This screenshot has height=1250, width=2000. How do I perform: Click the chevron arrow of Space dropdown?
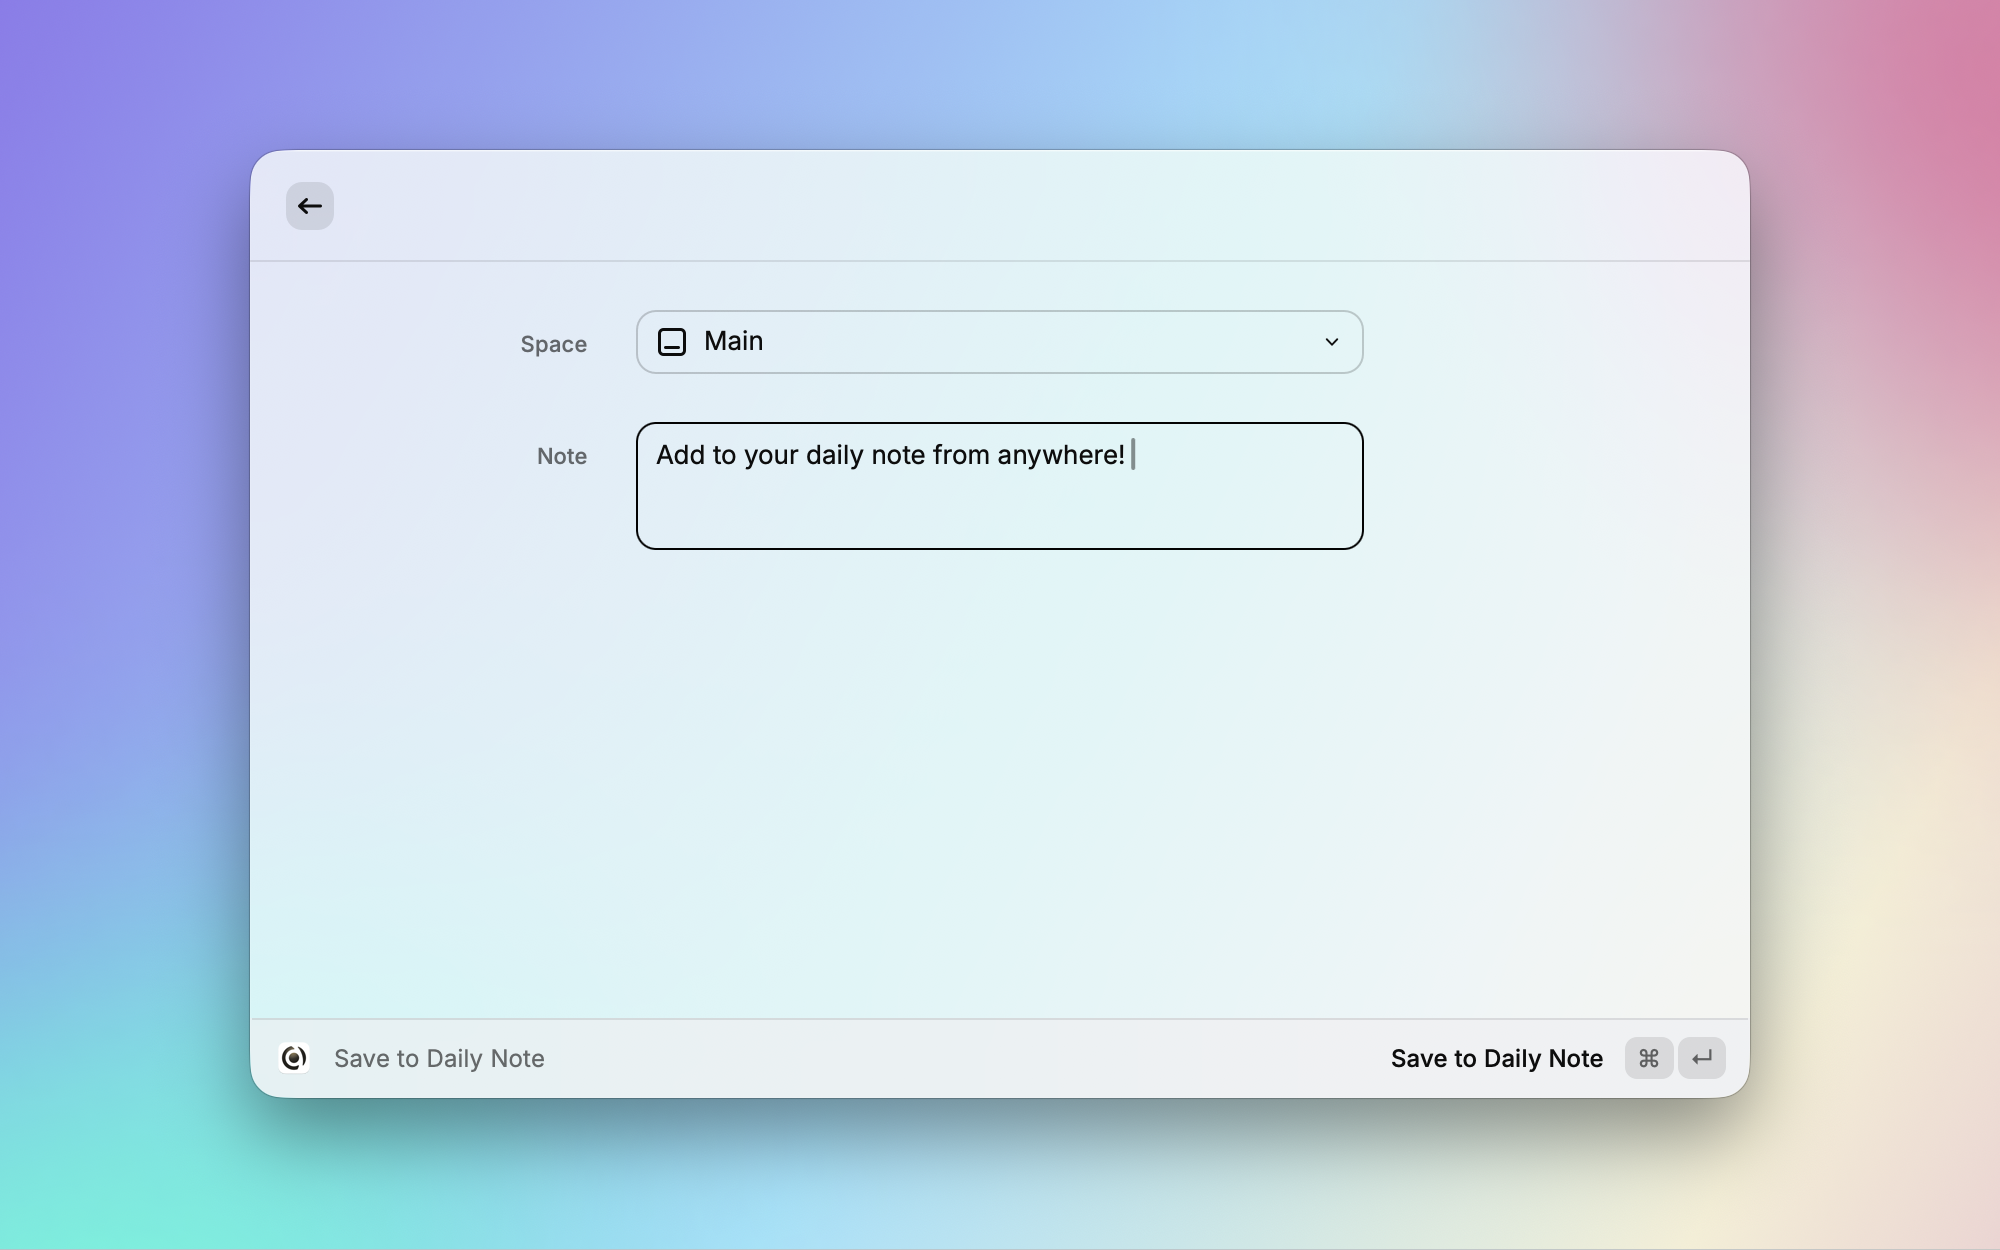tap(1331, 342)
